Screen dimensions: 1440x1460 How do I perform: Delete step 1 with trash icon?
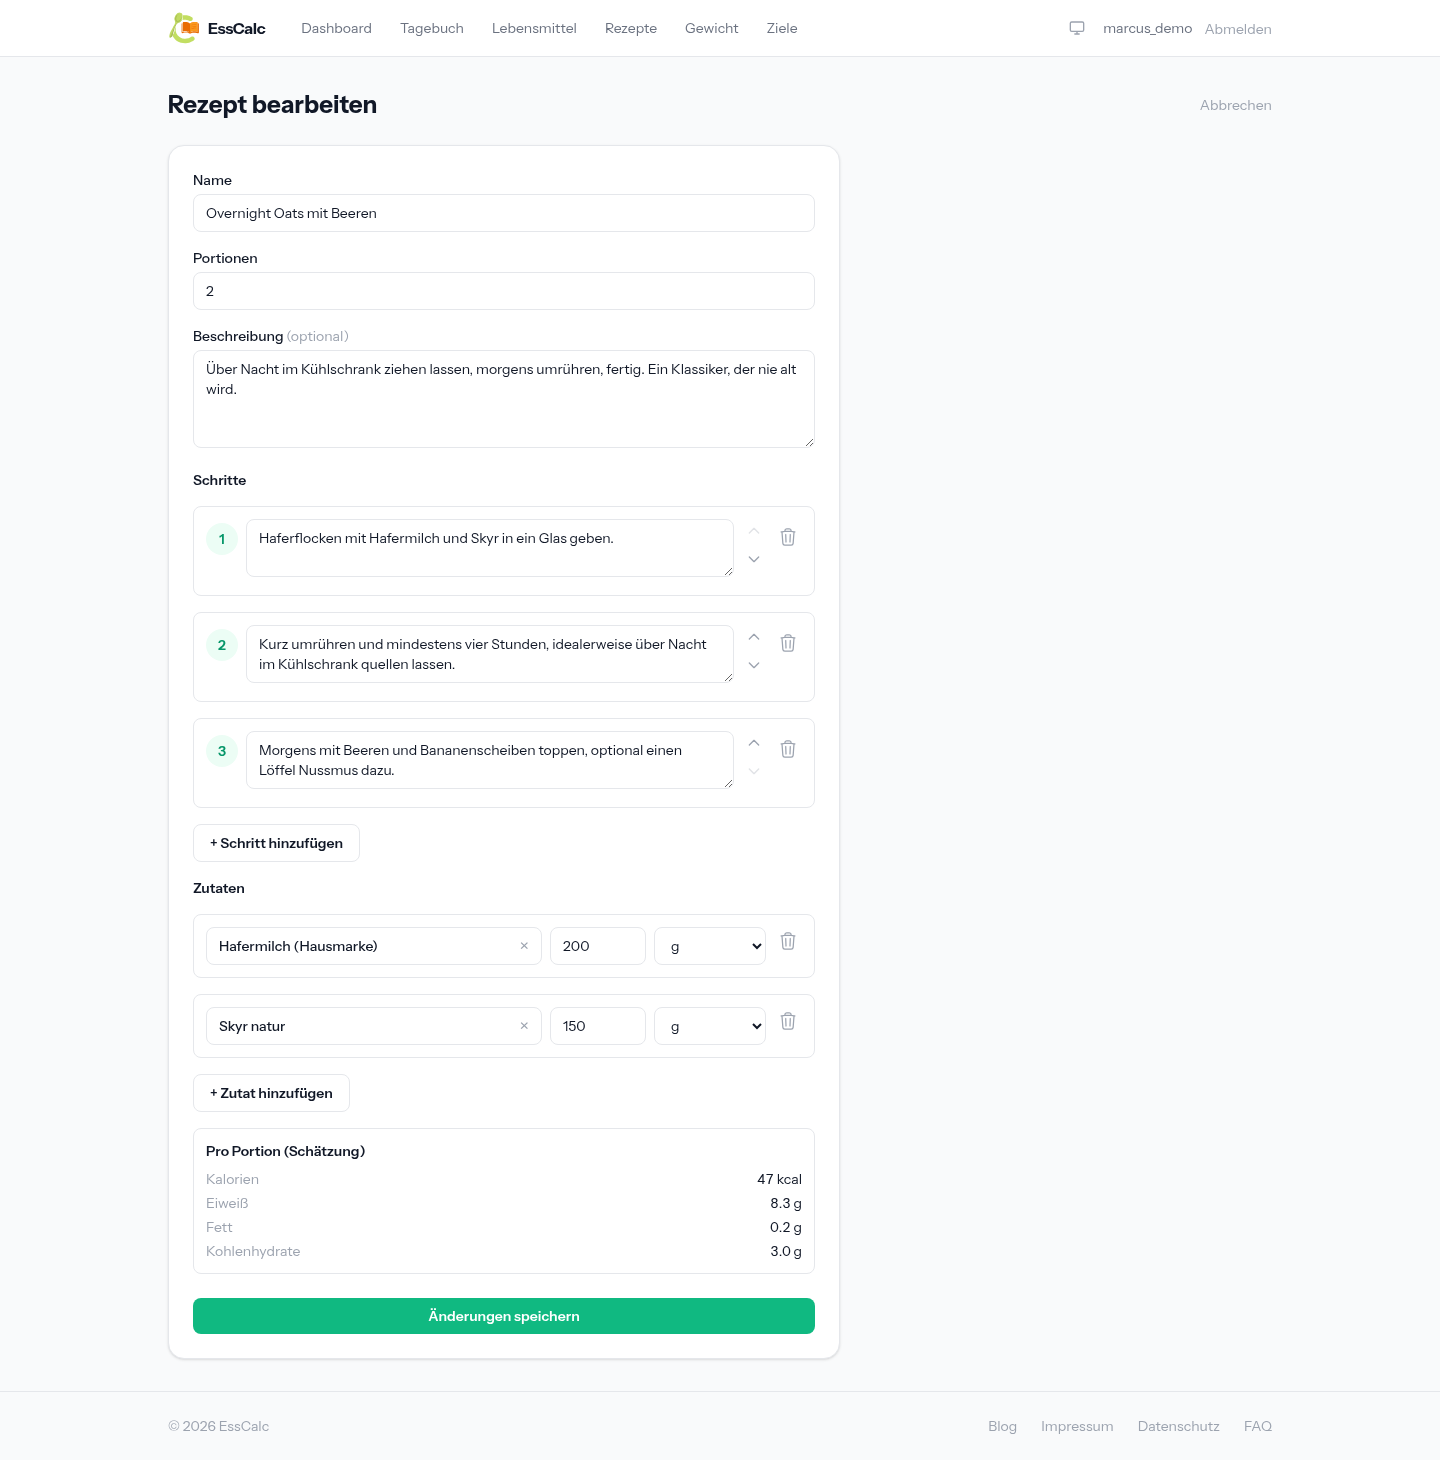point(788,537)
